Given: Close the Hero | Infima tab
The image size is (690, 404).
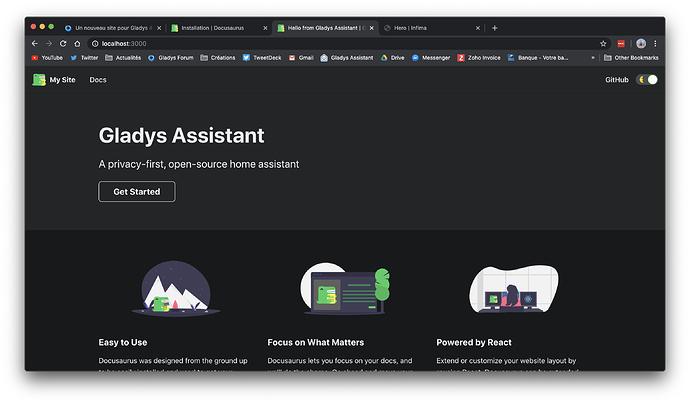Looking at the screenshot, I should tap(478, 28).
